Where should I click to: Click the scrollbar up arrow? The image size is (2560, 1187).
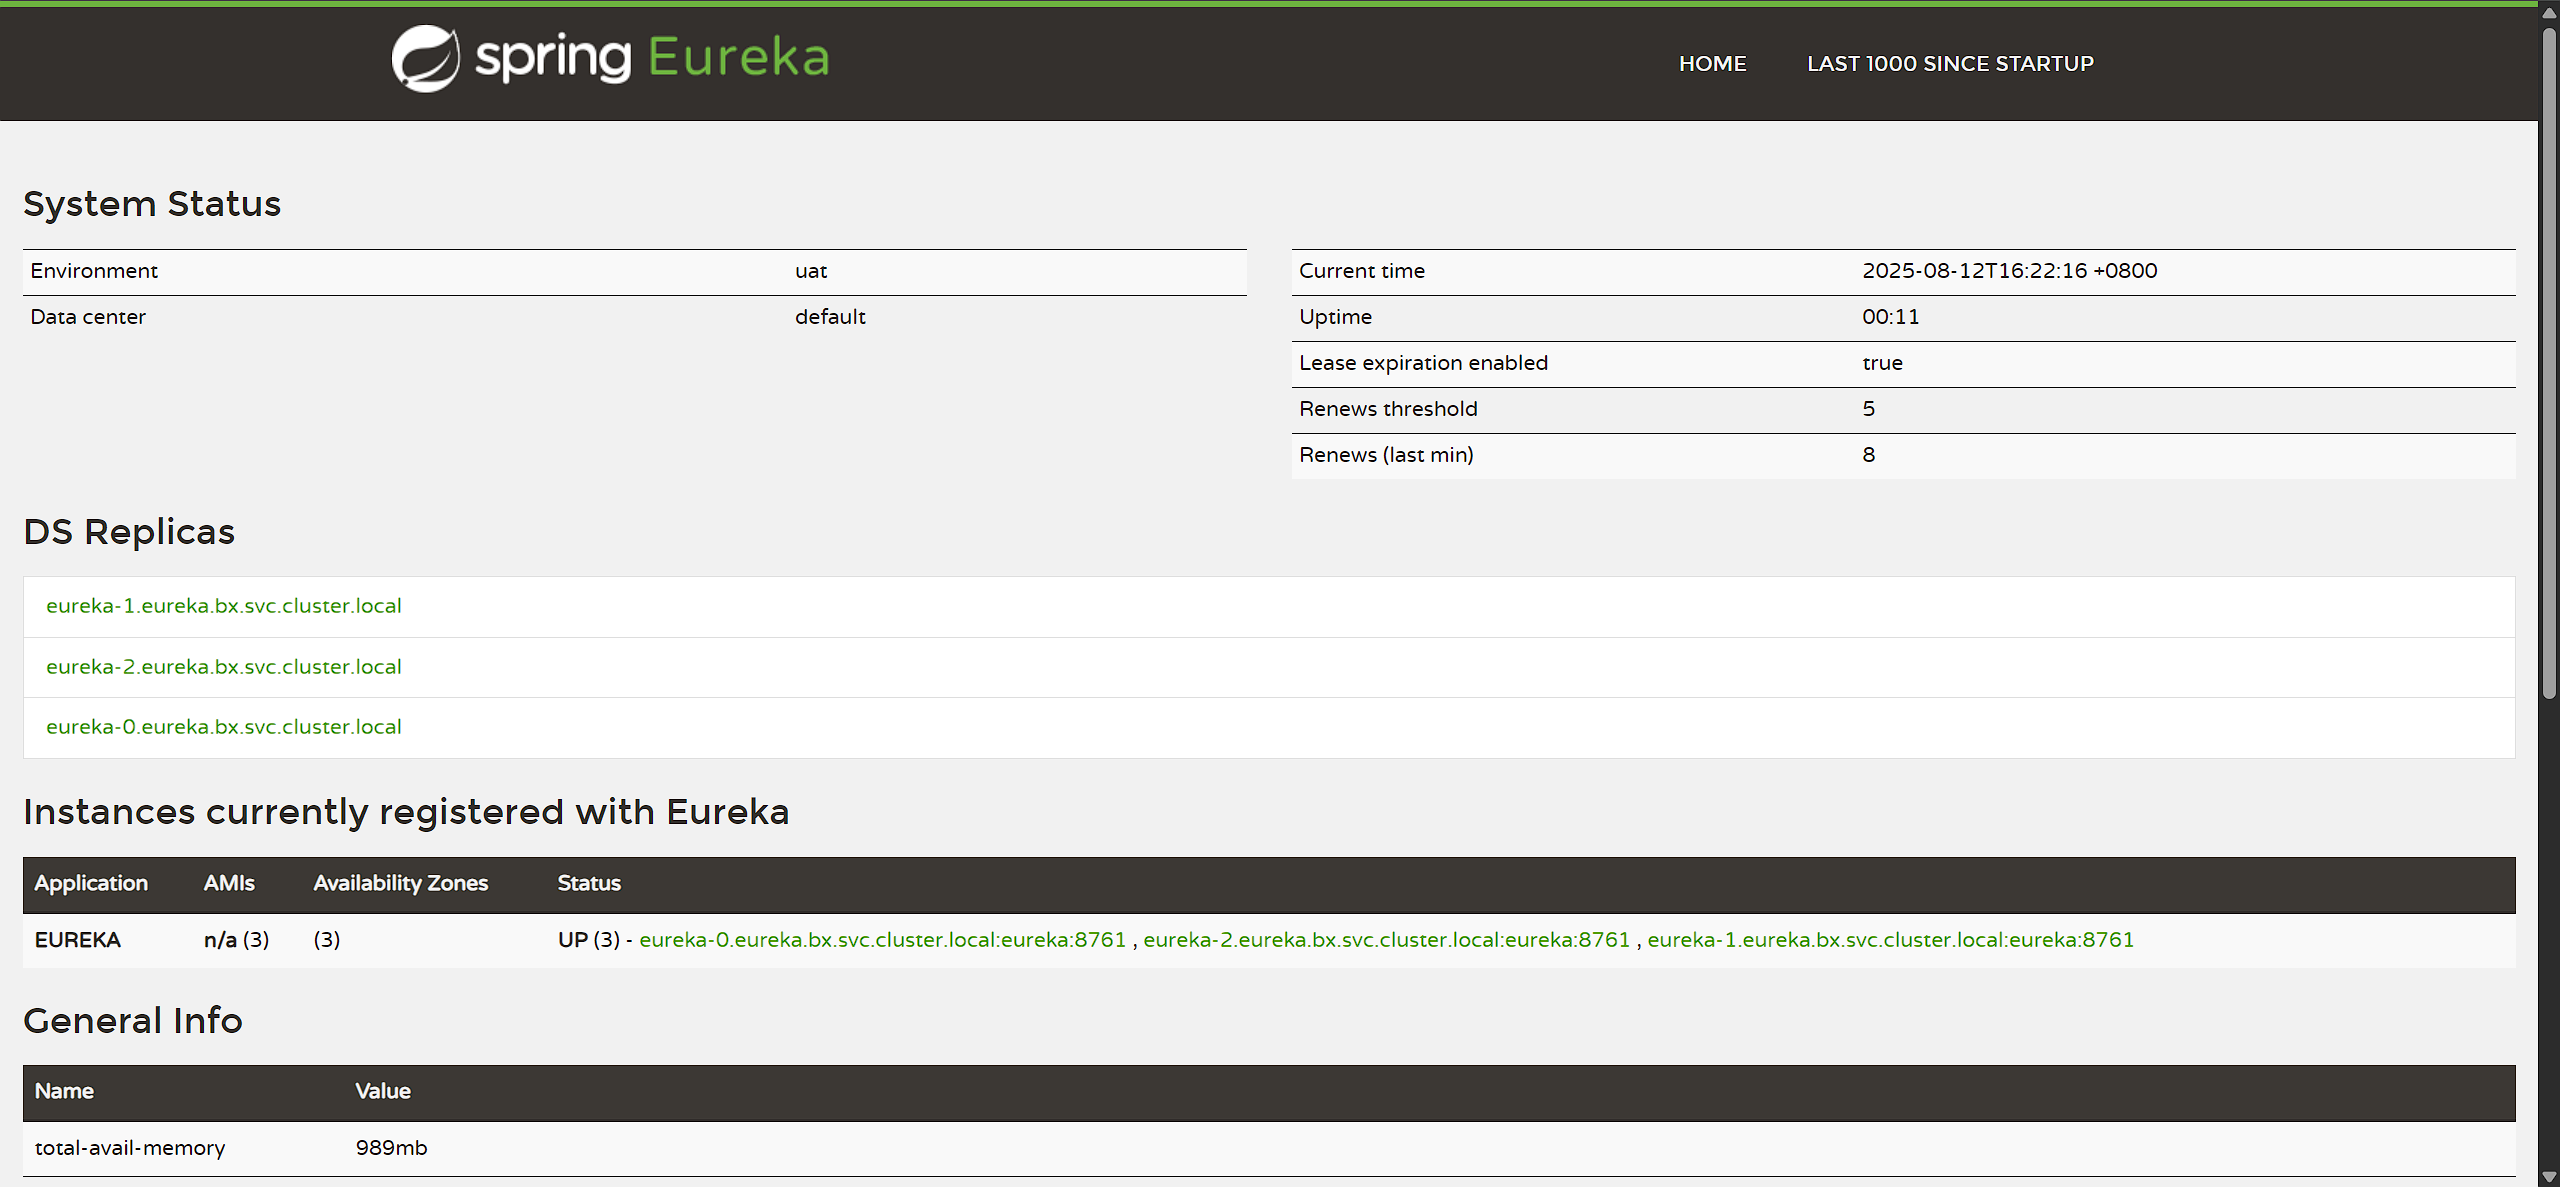[2549, 13]
